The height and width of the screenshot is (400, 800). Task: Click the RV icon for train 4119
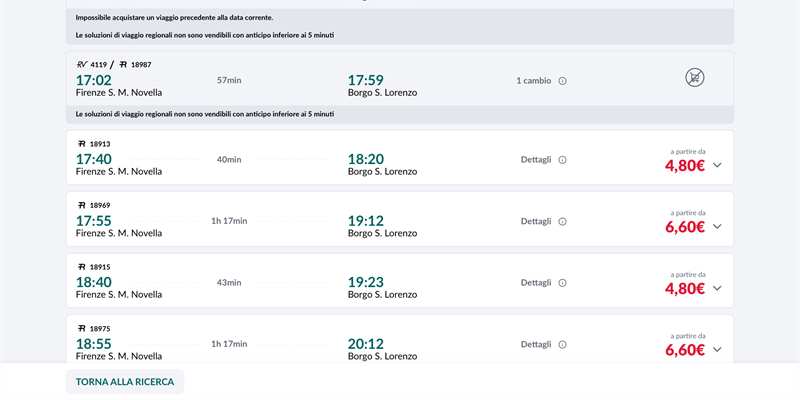click(82, 64)
